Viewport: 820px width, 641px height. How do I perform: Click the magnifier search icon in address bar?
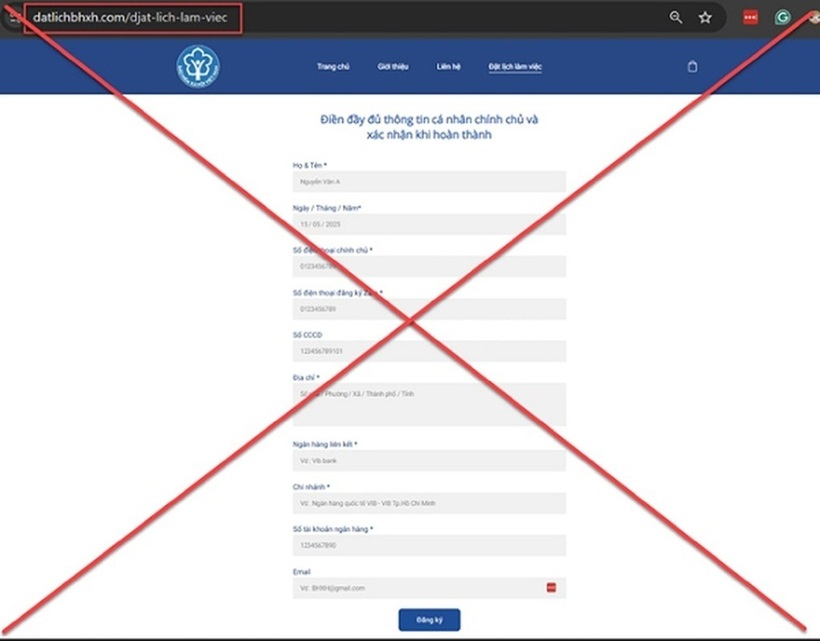[x=676, y=16]
